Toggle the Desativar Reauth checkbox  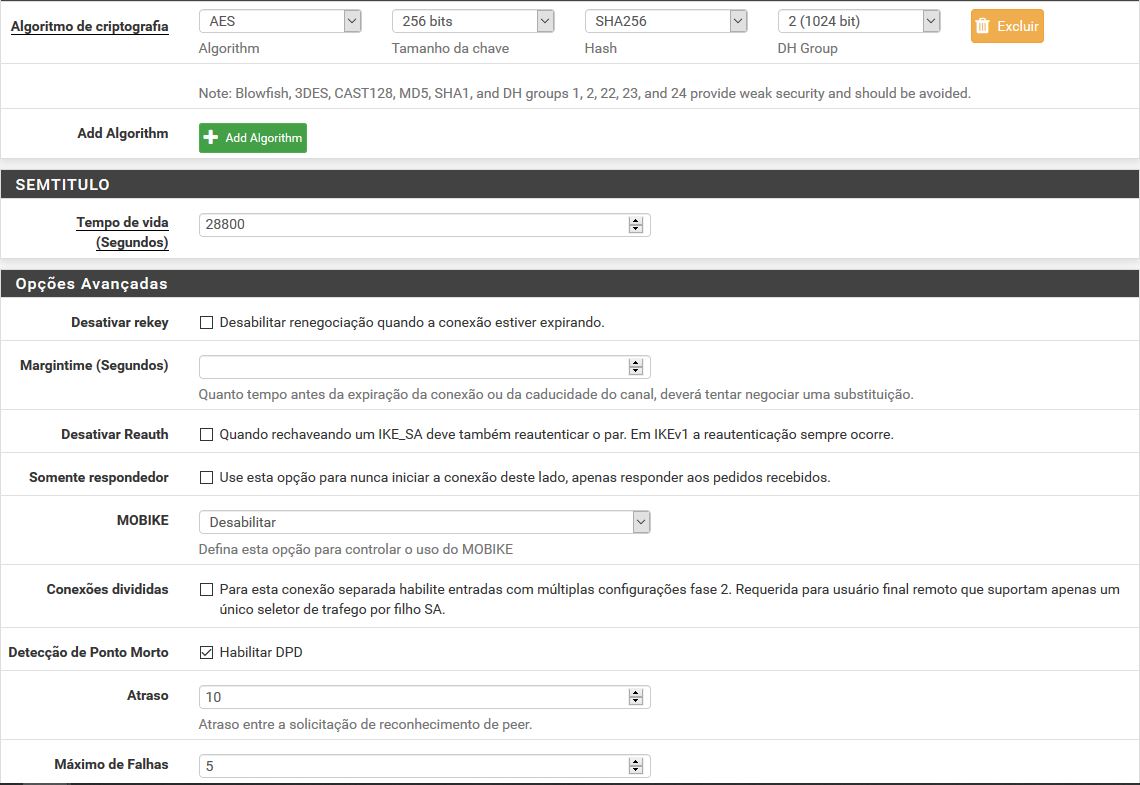coord(207,435)
